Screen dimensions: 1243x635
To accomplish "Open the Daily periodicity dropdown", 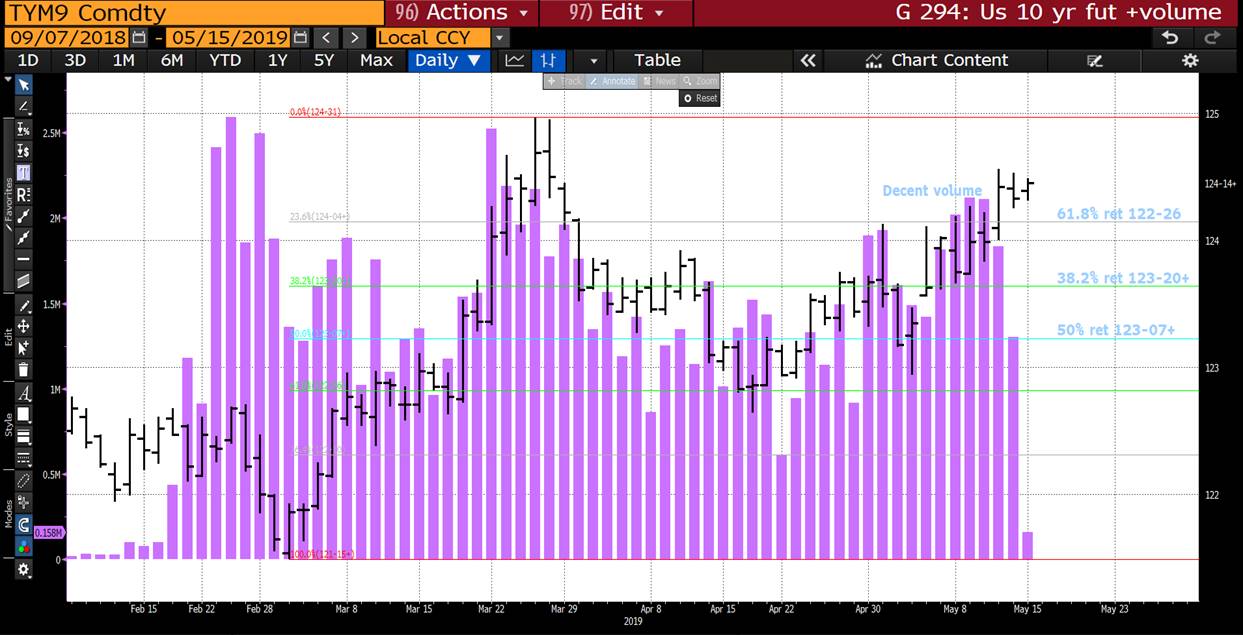I will 448,60.
